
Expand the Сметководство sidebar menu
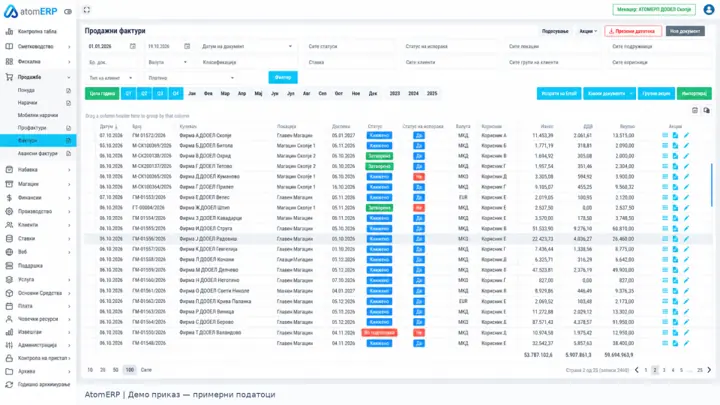tap(69, 47)
